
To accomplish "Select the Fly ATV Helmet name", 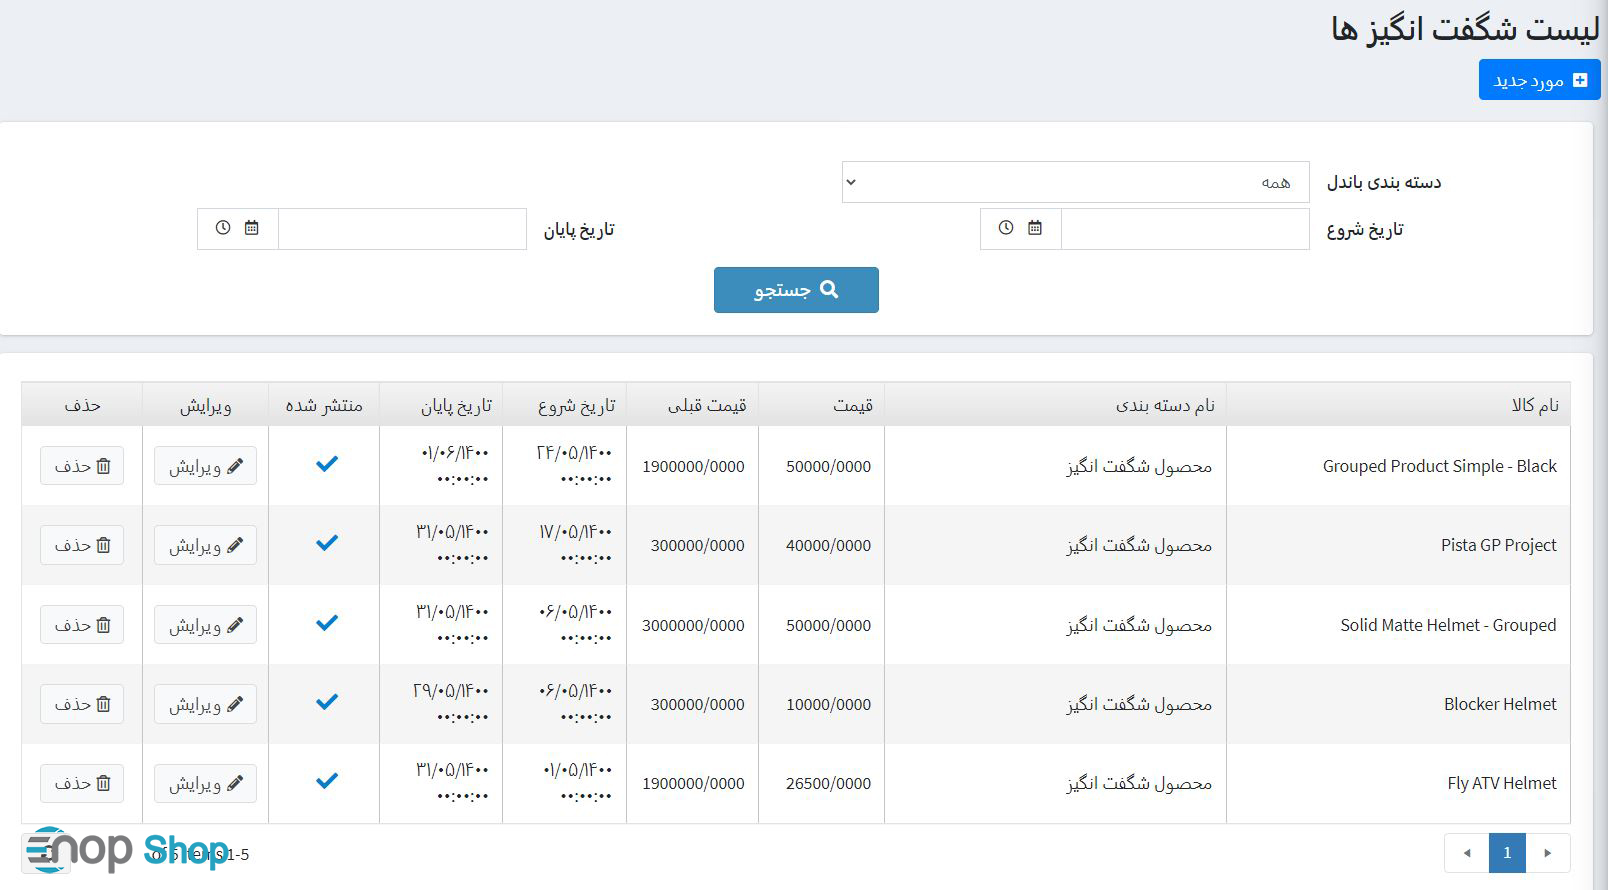I will click(x=1502, y=783).
